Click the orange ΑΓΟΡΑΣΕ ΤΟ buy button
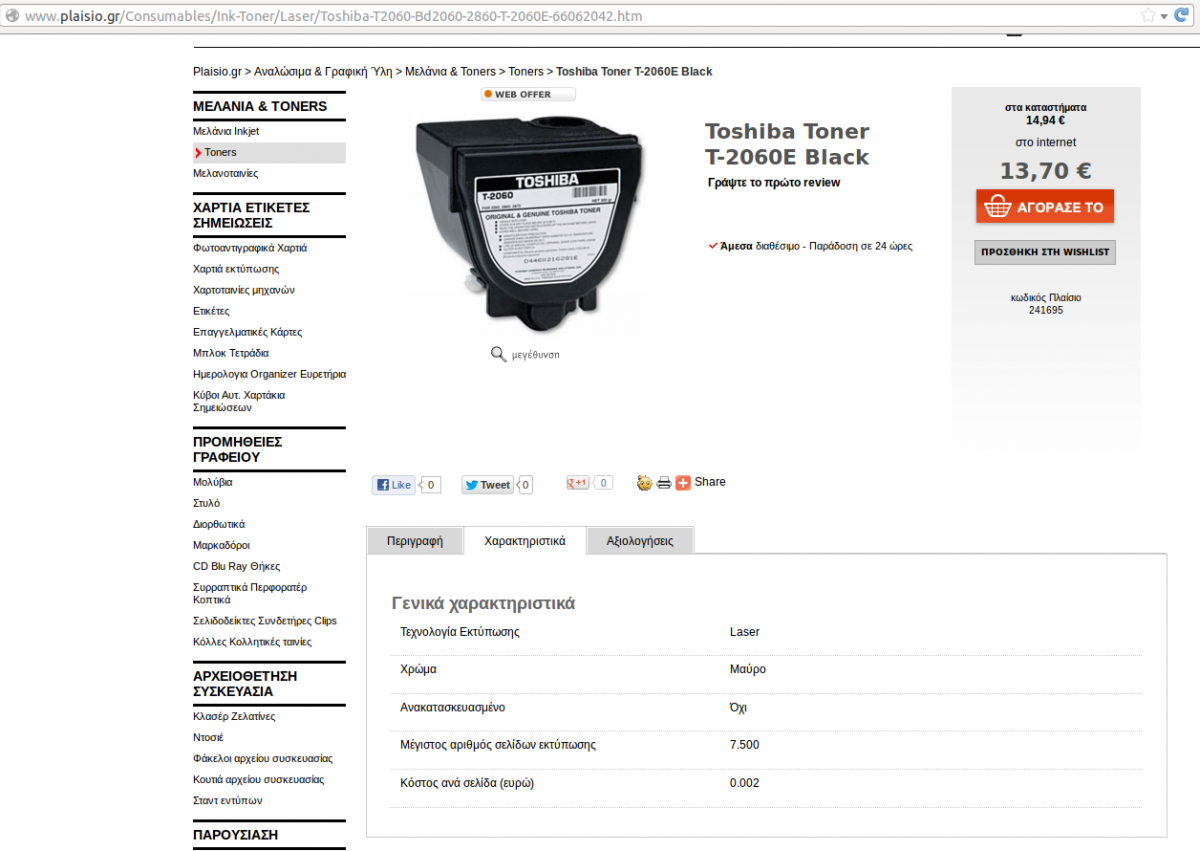This screenshot has width=1200, height=851. (x=1045, y=207)
